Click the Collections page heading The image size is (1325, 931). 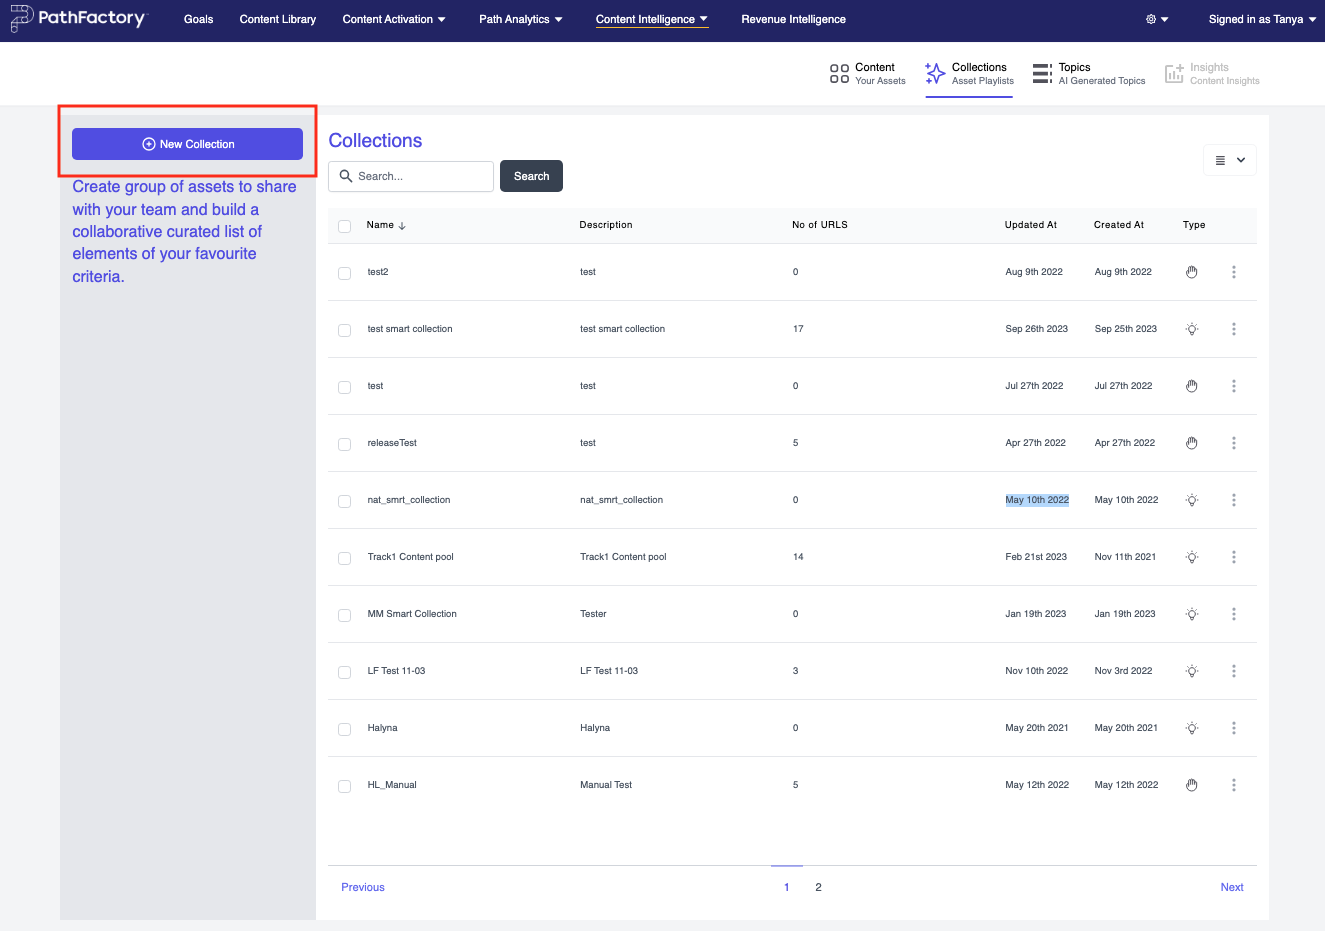375,141
